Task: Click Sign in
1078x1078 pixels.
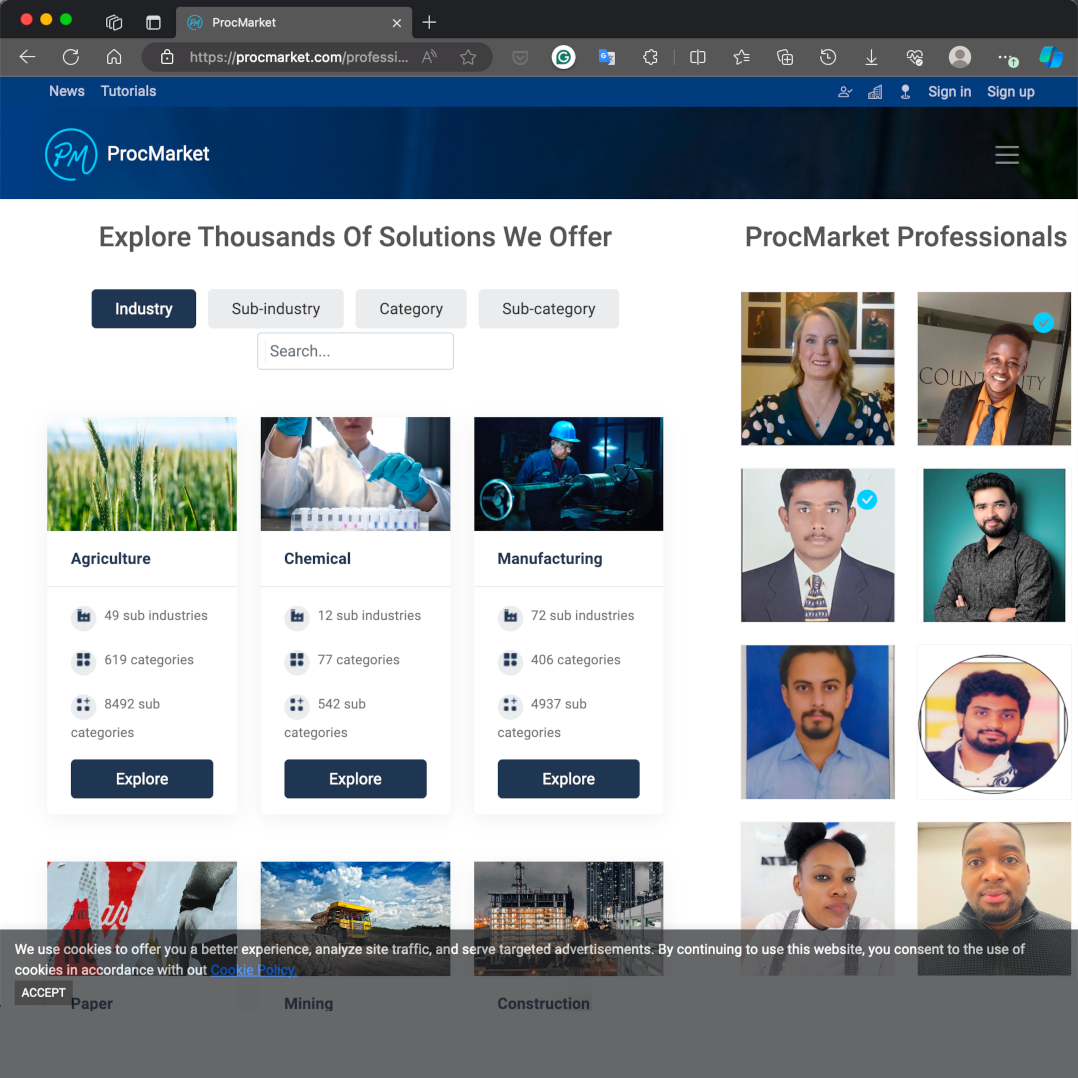Action: tap(949, 92)
